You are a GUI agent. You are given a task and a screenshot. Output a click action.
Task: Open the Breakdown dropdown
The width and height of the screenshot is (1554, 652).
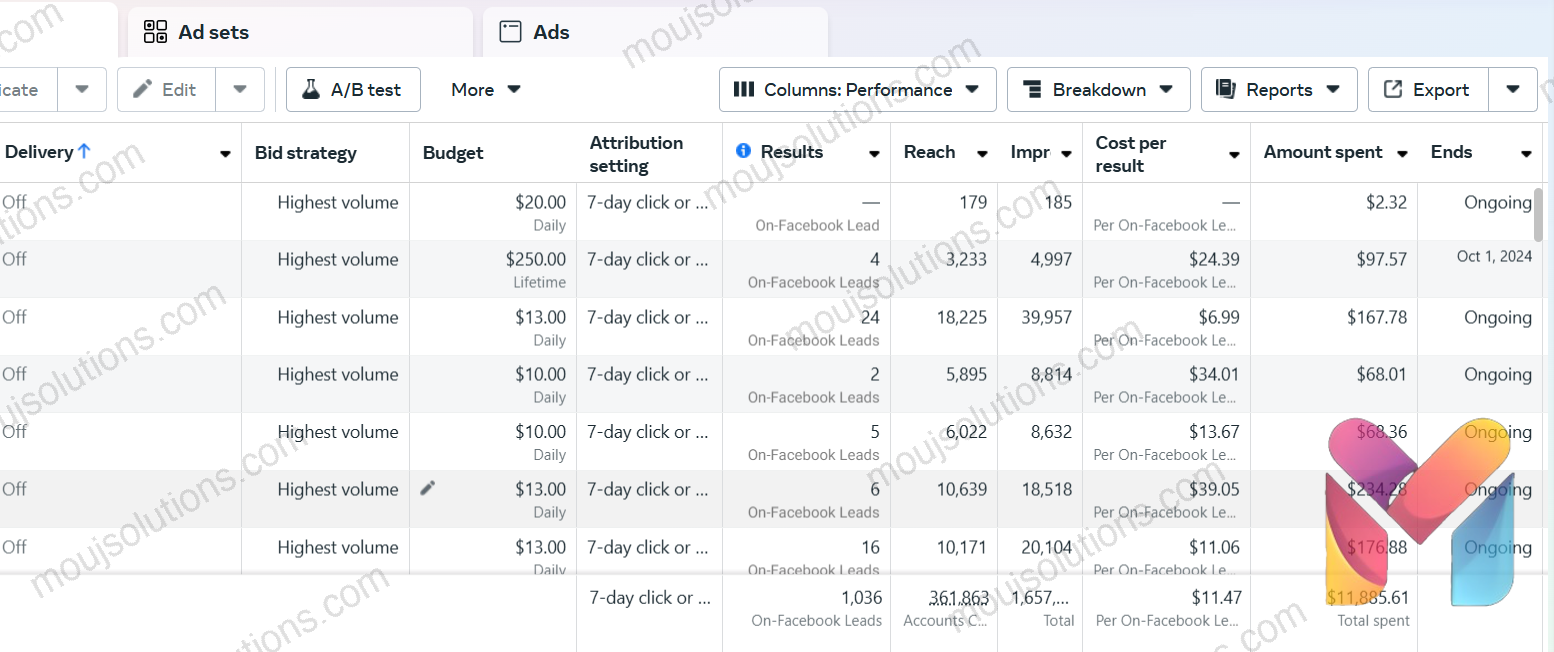1099,90
